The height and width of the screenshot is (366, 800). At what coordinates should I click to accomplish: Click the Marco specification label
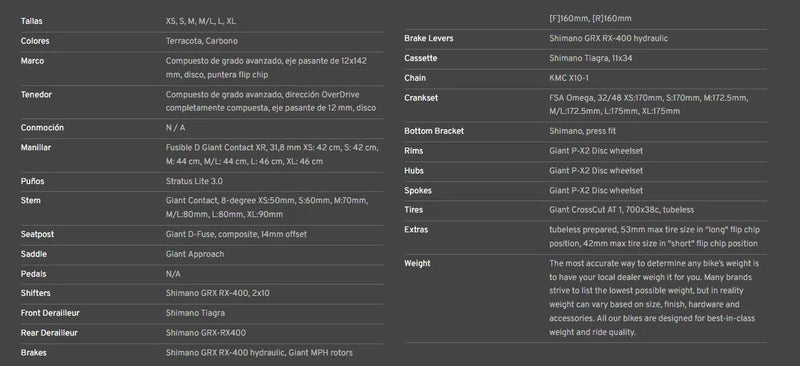tap(32, 61)
